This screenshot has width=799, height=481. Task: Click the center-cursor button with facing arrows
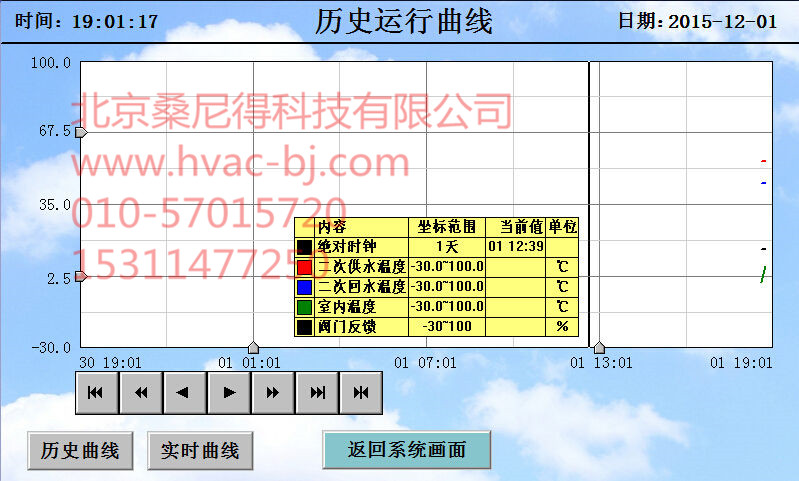(361, 393)
